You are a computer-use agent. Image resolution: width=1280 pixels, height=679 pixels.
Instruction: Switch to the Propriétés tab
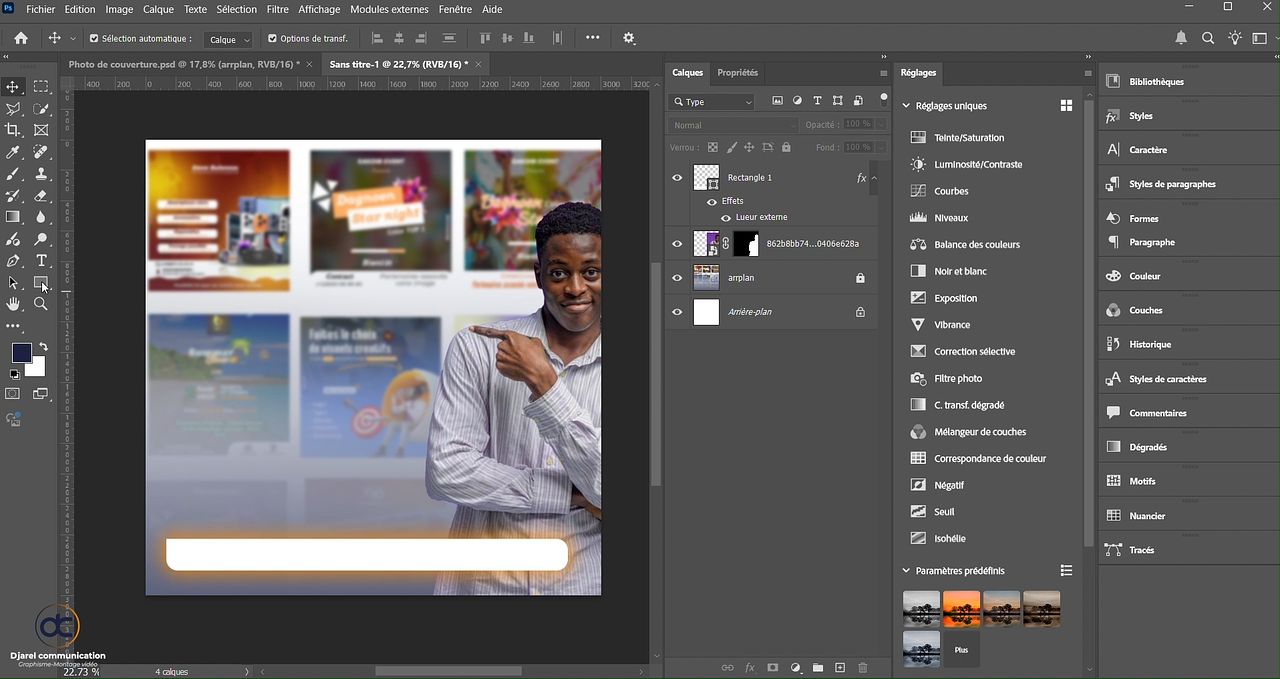point(737,73)
